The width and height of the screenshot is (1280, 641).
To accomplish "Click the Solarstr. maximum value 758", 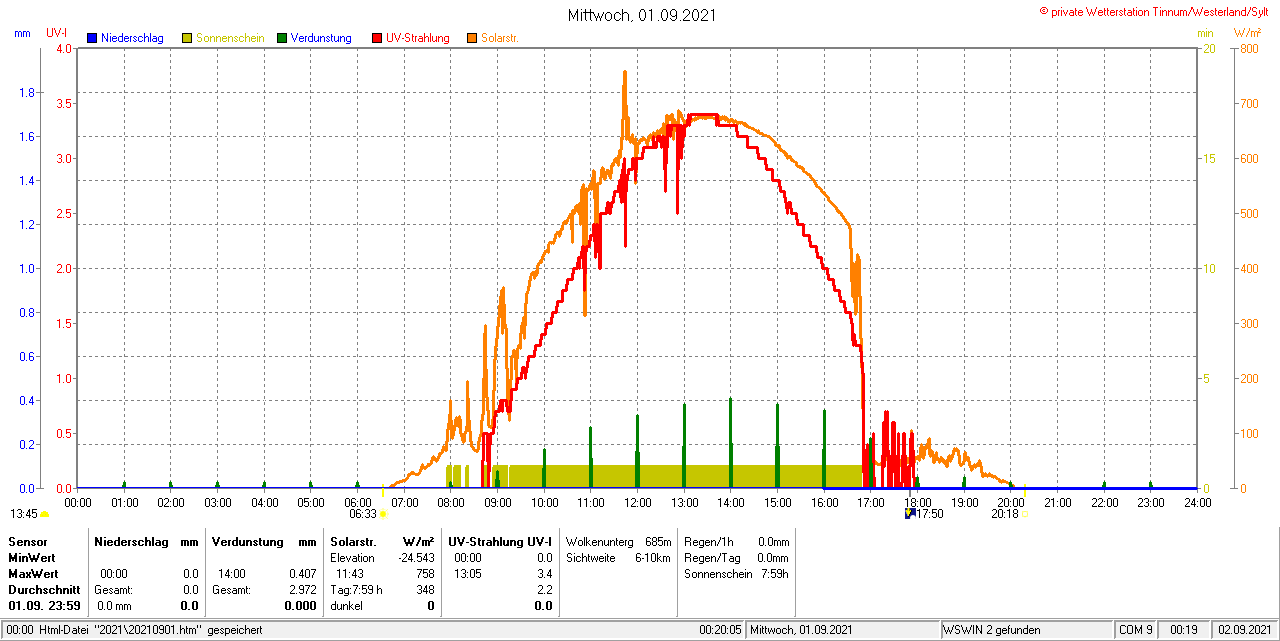I will [x=425, y=573].
